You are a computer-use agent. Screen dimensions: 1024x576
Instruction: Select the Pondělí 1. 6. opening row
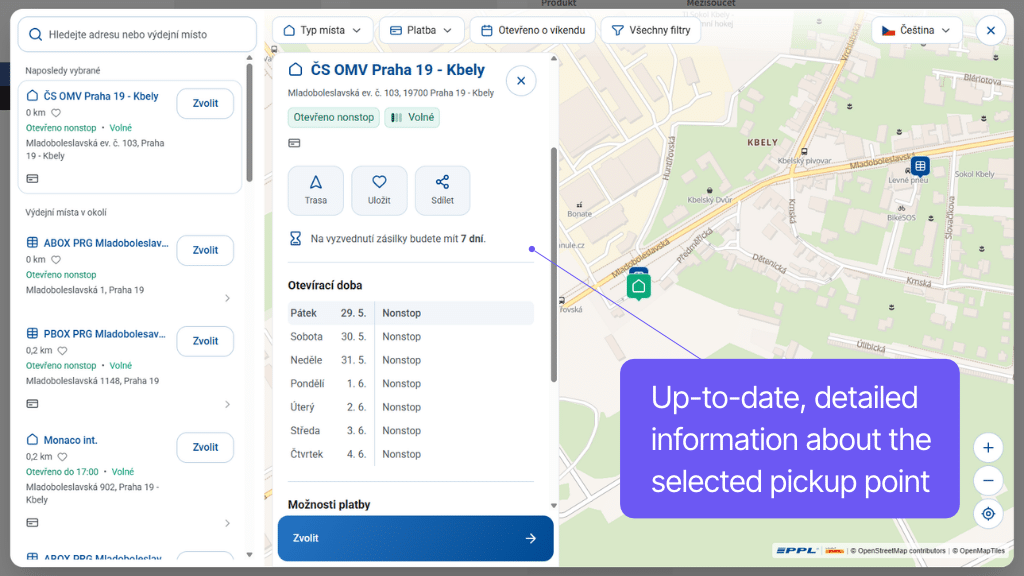(x=411, y=383)
